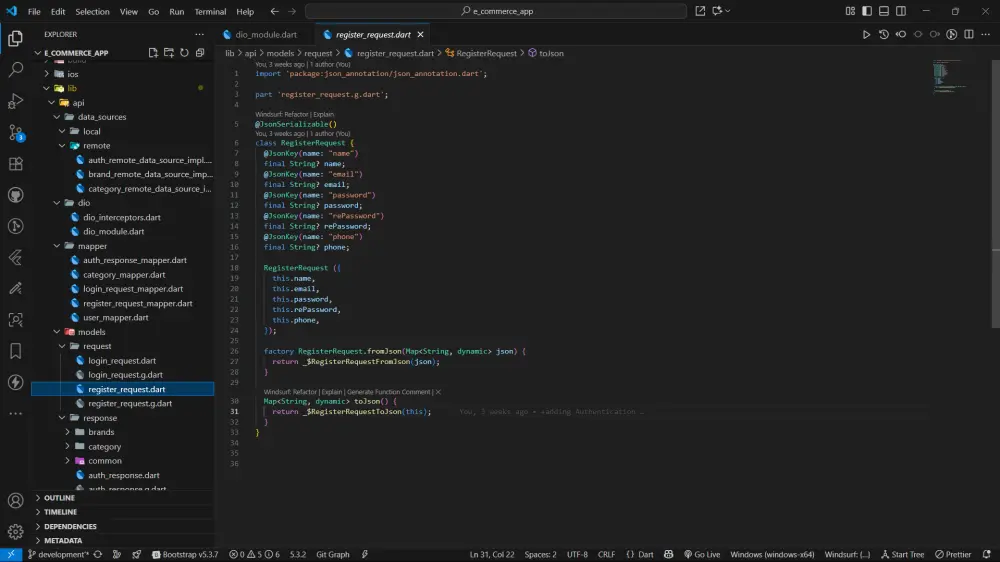Switch to the dio_module.dart tab
Screen dimensions: 1000x562
(266, 34)
